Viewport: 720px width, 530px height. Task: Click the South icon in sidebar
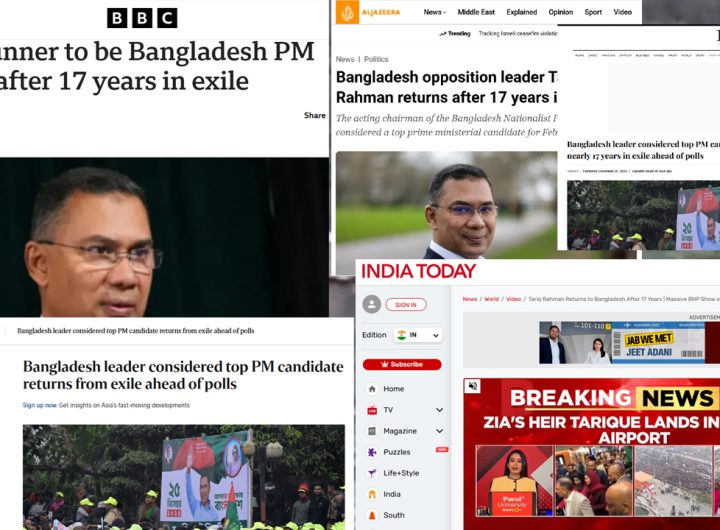pos(372,515)
